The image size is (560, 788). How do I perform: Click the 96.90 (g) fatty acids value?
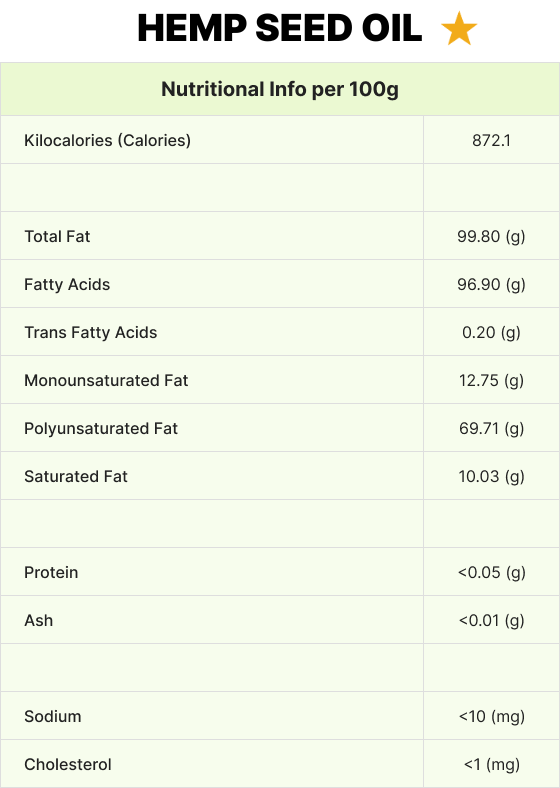pyautogui.click(x=491, y=285)
